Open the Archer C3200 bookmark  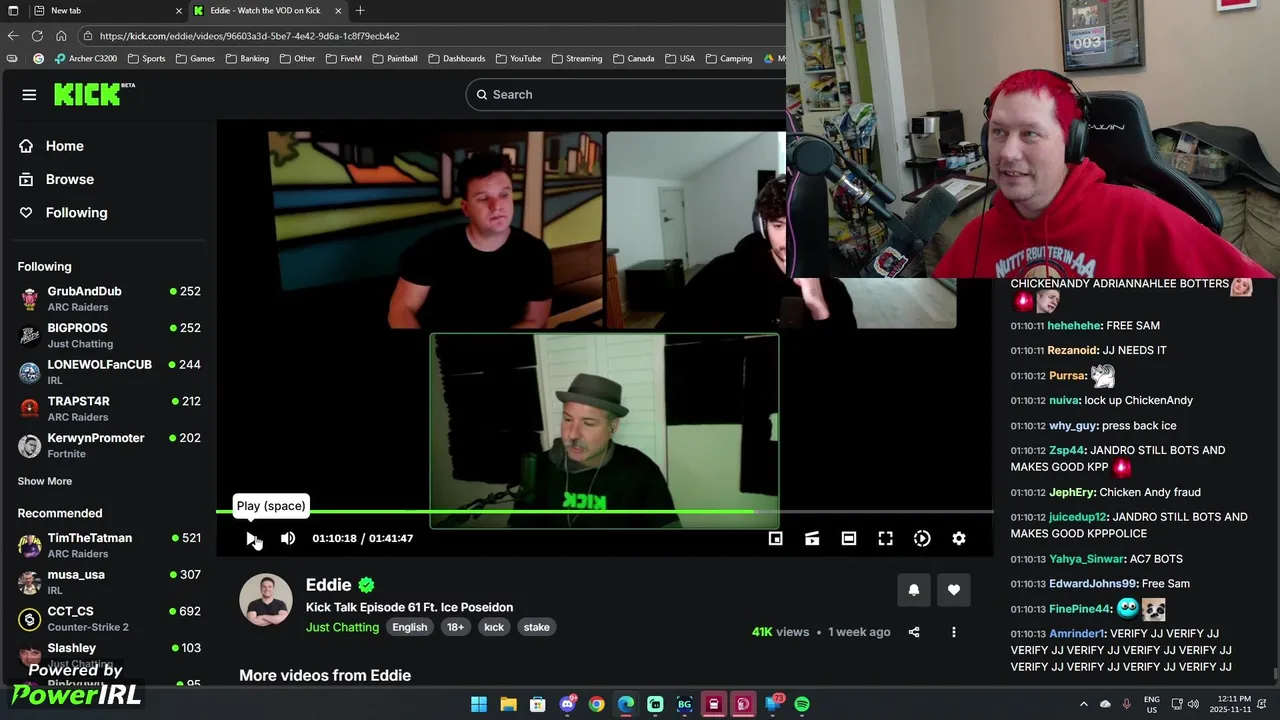click(85, 58)
